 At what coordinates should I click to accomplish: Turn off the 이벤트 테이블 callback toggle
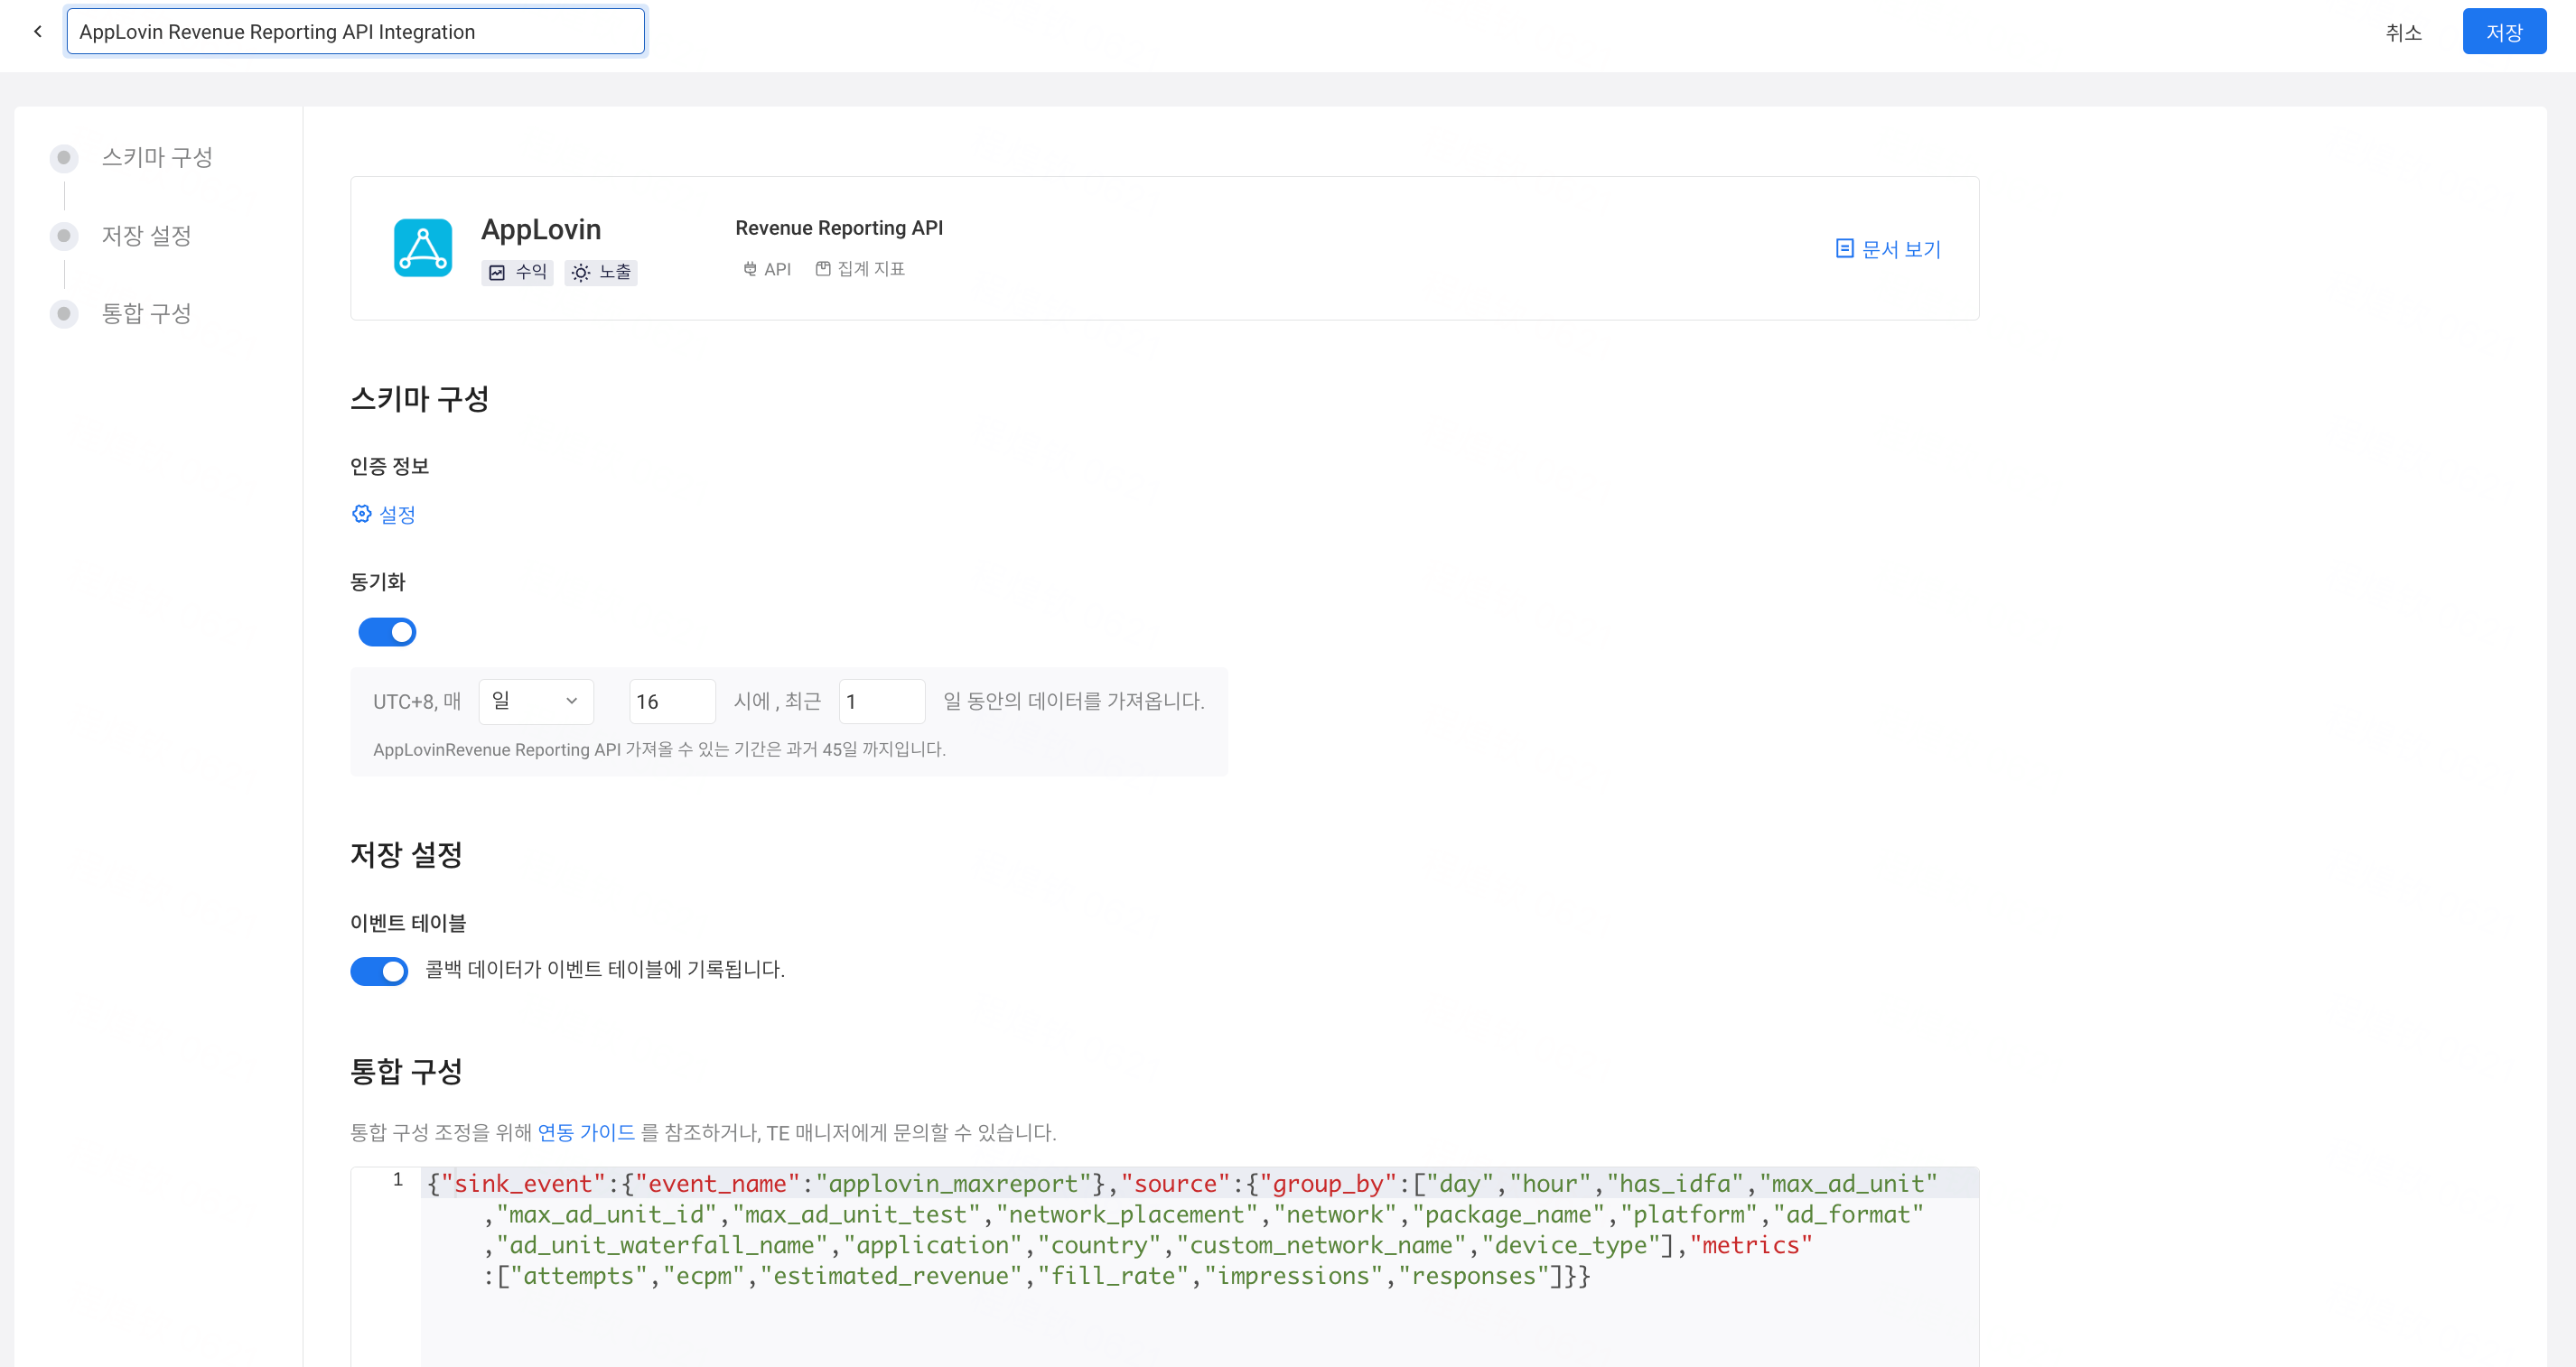[379, 970]
